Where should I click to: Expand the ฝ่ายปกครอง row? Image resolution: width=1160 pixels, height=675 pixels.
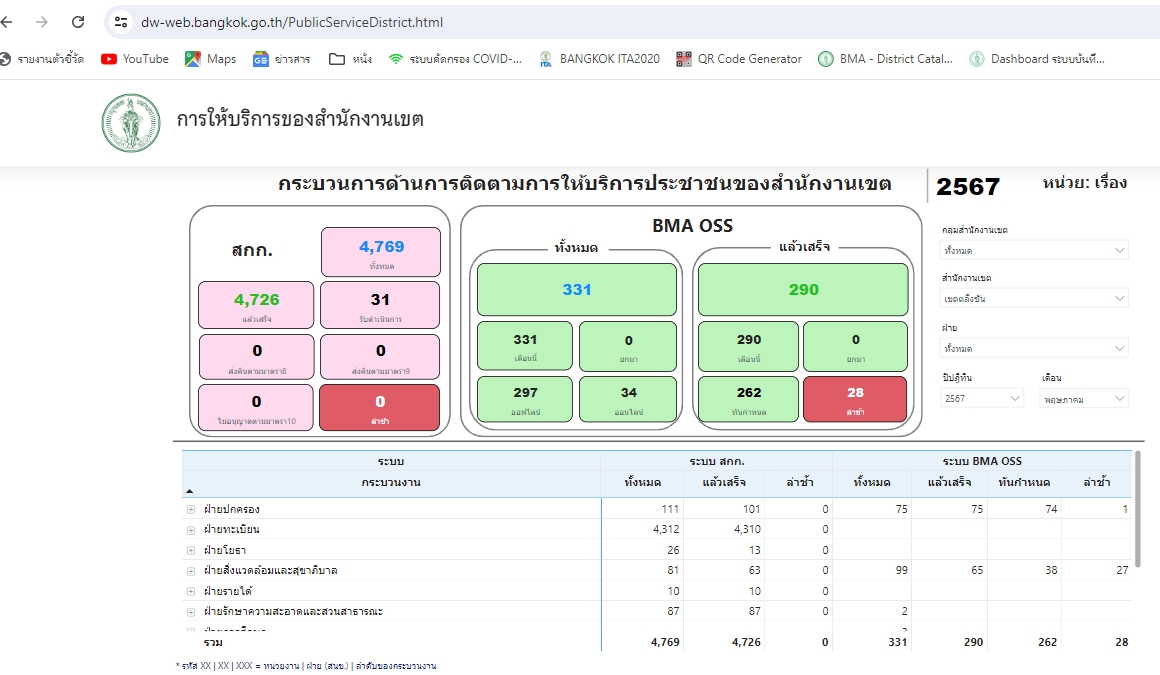191,510
